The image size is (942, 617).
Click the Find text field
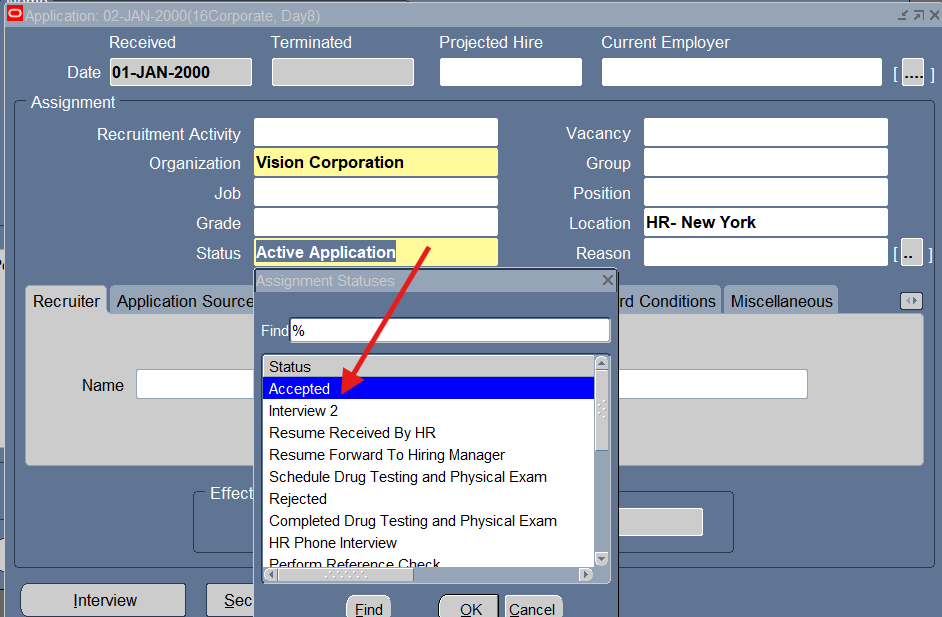click(449, 331)
